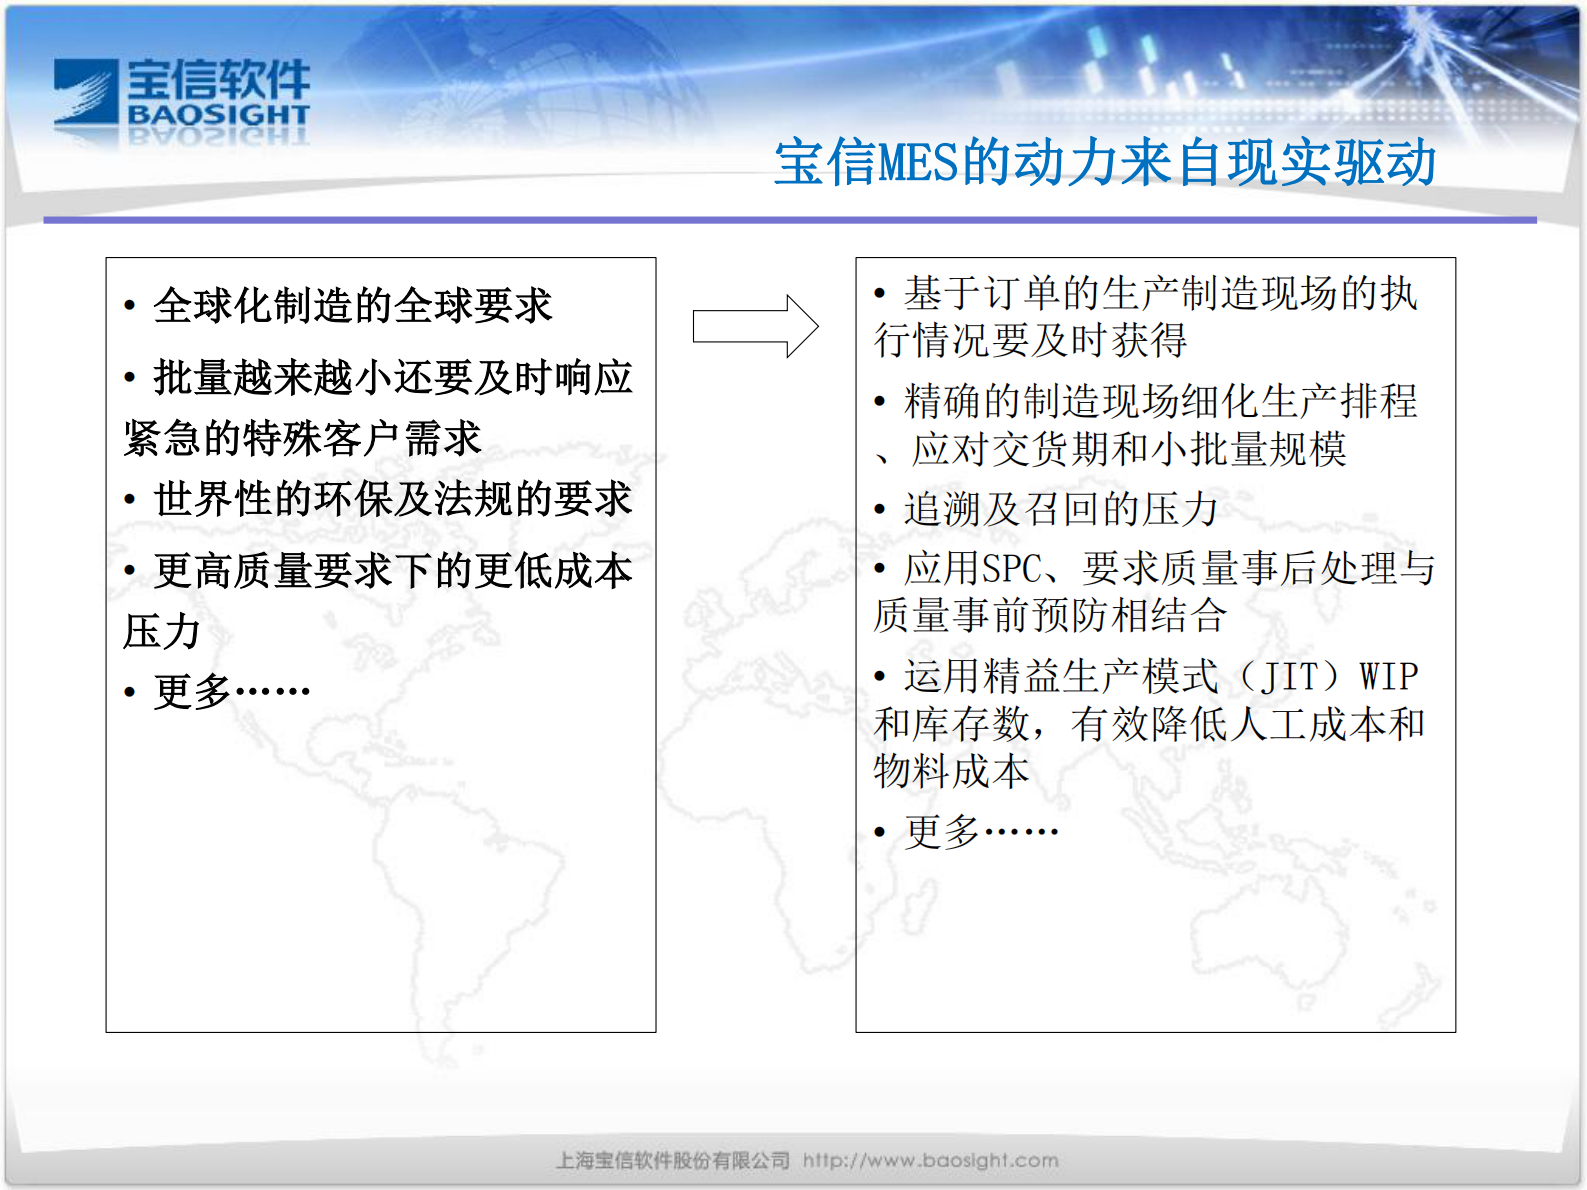Click the arrow shape between the two text boxes

point(756,326)
